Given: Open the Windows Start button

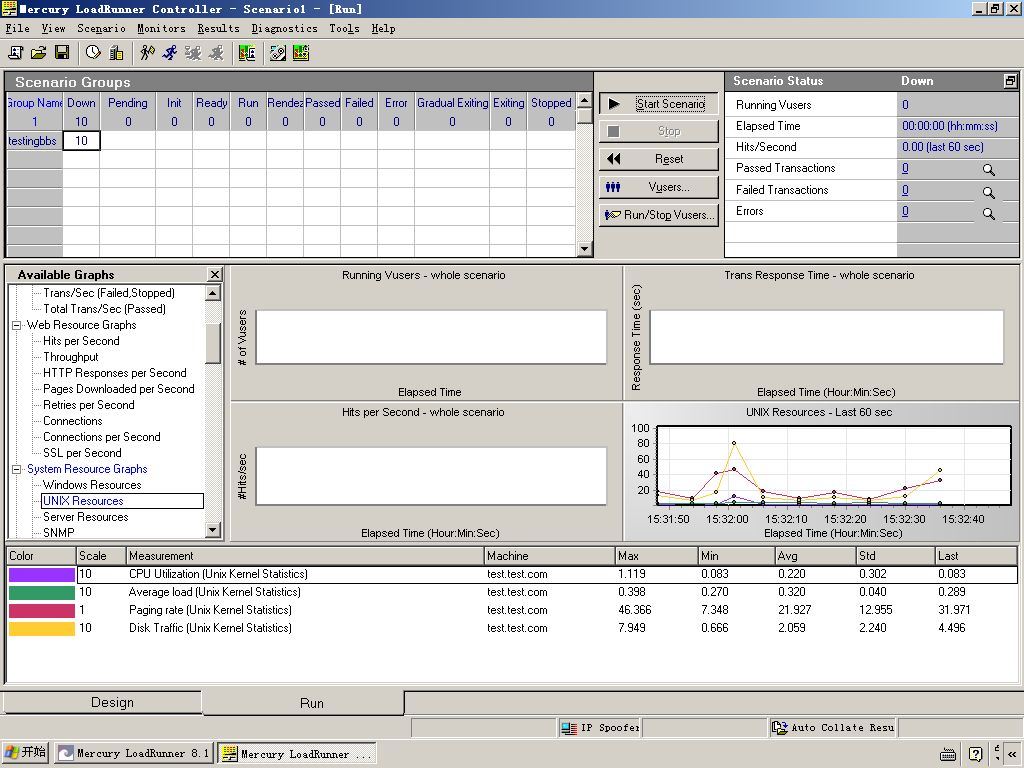Looking at the screenshot, I should [x=25, y=753].
